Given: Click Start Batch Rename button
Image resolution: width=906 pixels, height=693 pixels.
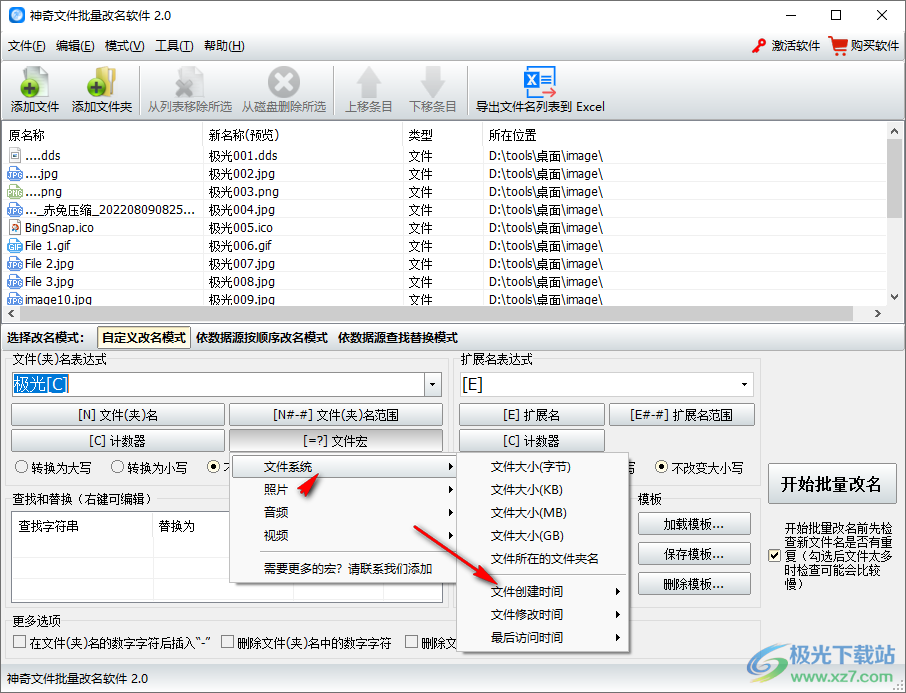Looking at the screenshot, I should [831, 484].
